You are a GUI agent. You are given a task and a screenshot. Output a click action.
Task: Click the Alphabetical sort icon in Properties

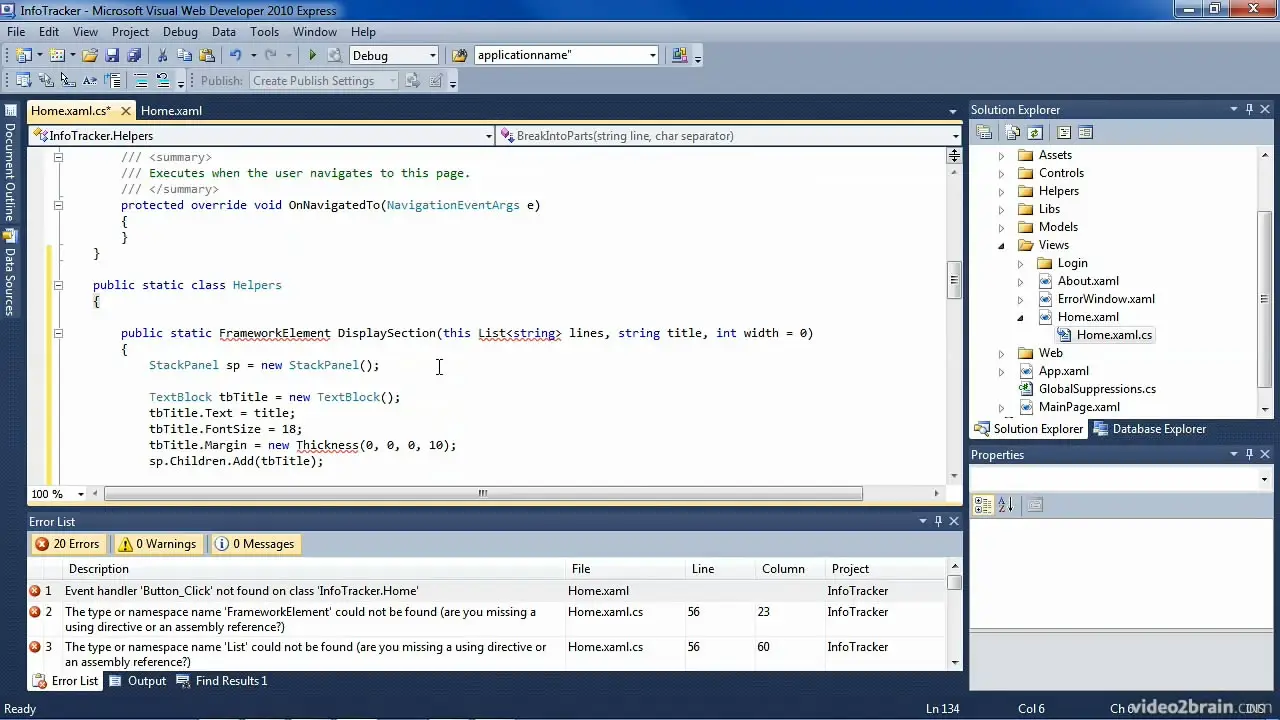coord(1005,505)
